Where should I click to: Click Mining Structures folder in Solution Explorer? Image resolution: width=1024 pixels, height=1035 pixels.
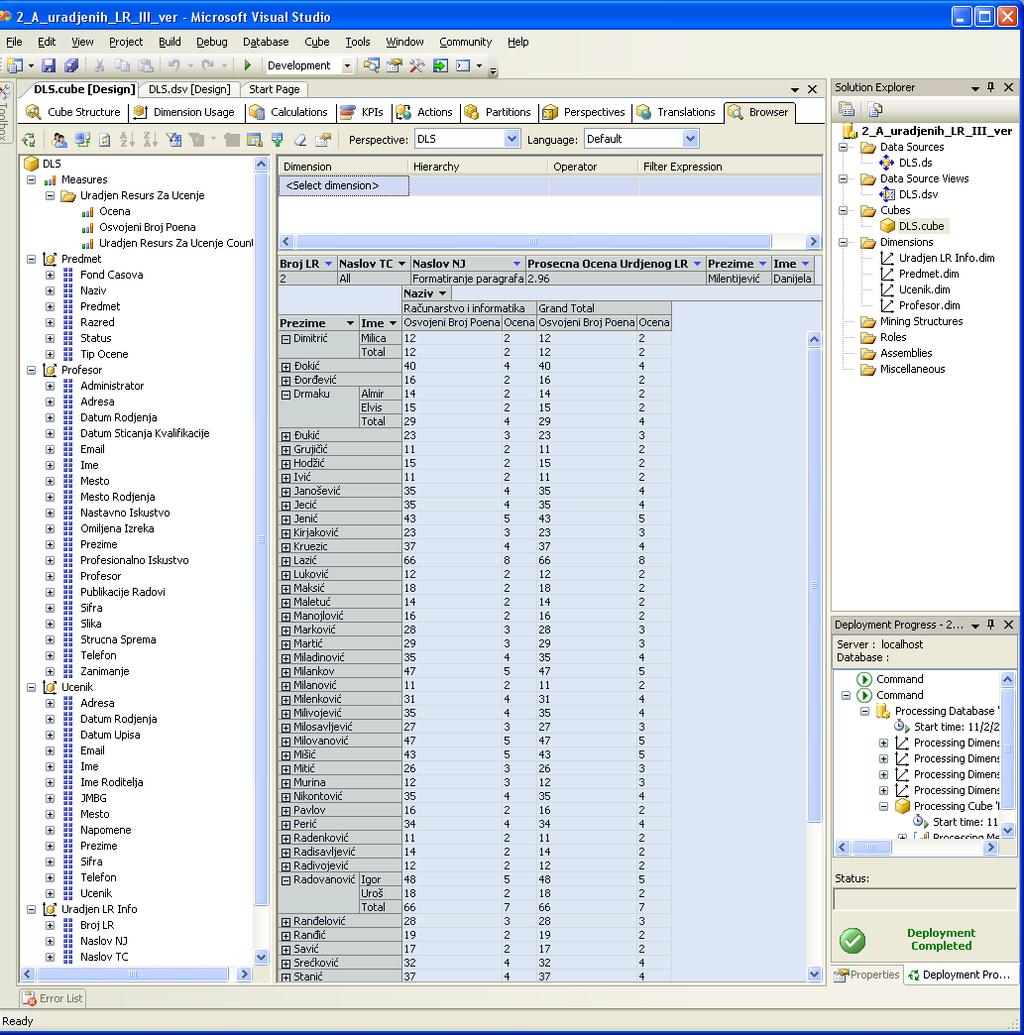coord(920,321)
